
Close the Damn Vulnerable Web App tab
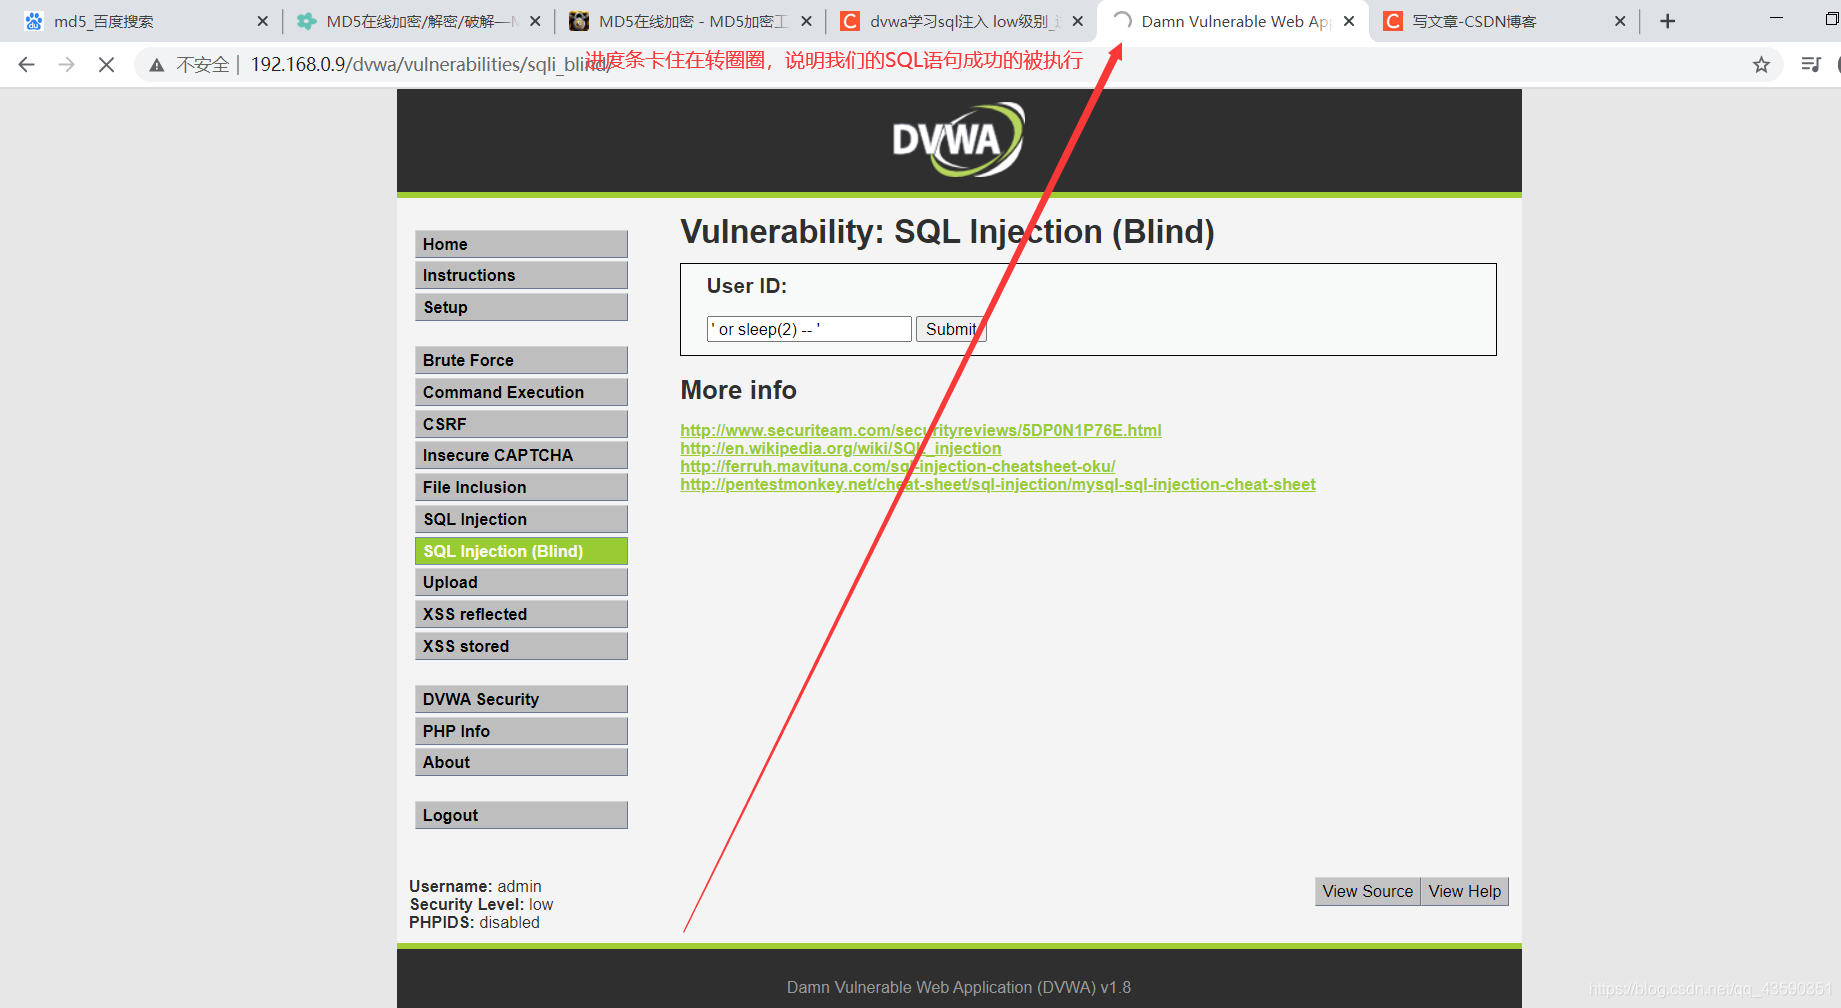[1349, 21]
